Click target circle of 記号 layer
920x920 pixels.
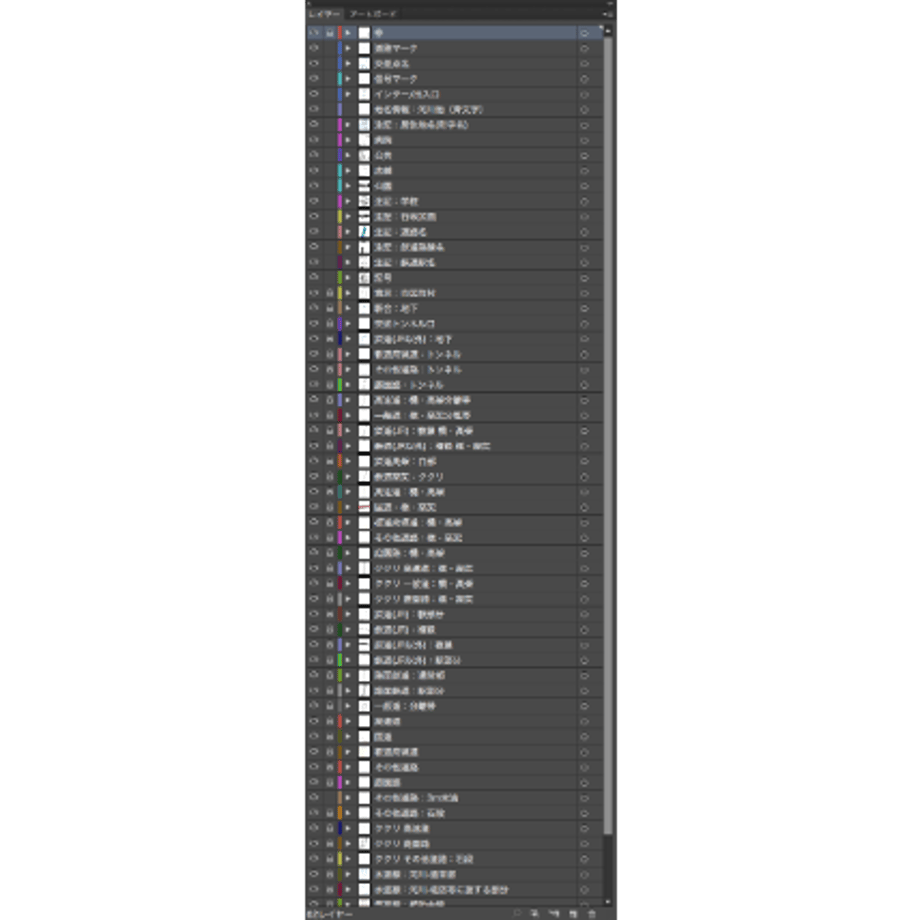pos(584,278)
